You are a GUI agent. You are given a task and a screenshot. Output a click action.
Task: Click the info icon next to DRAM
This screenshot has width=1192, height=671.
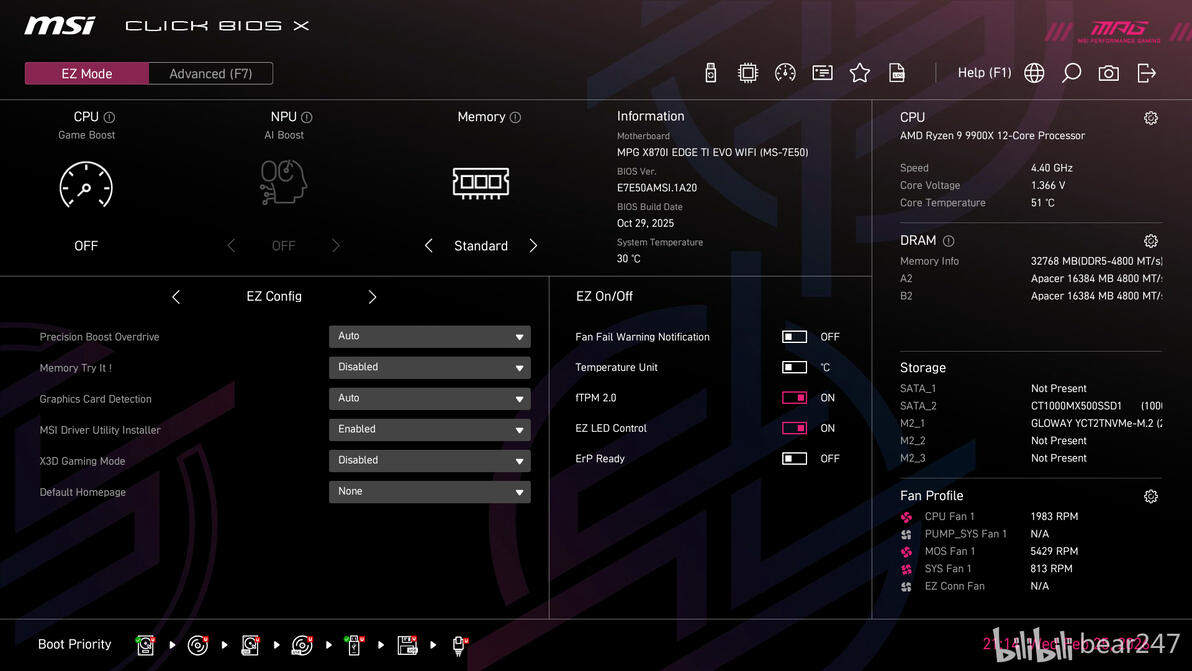949,241
